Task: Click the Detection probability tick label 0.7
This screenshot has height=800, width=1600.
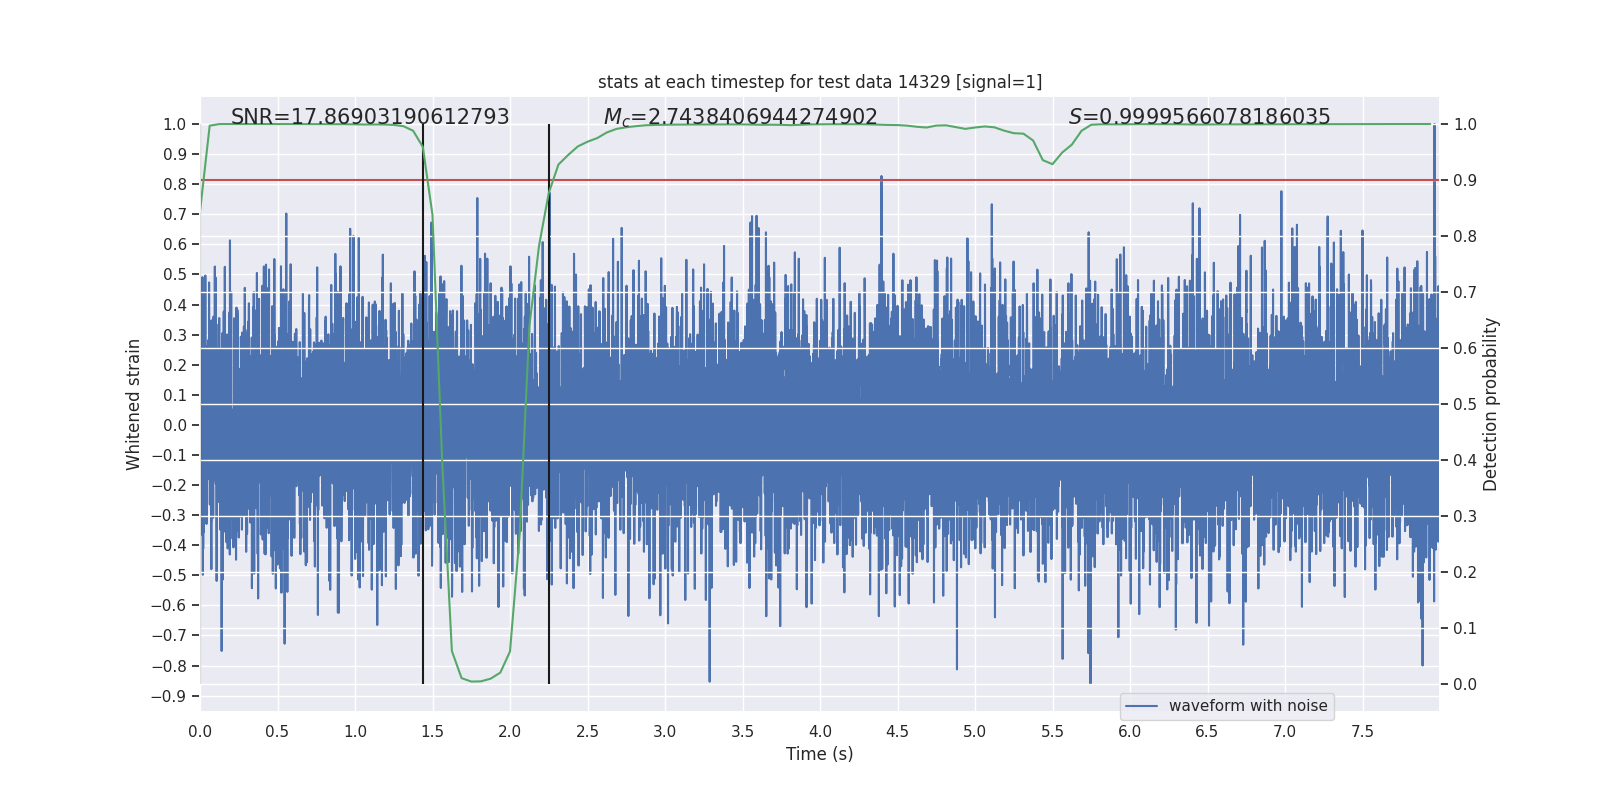Action: (1465, 292)
